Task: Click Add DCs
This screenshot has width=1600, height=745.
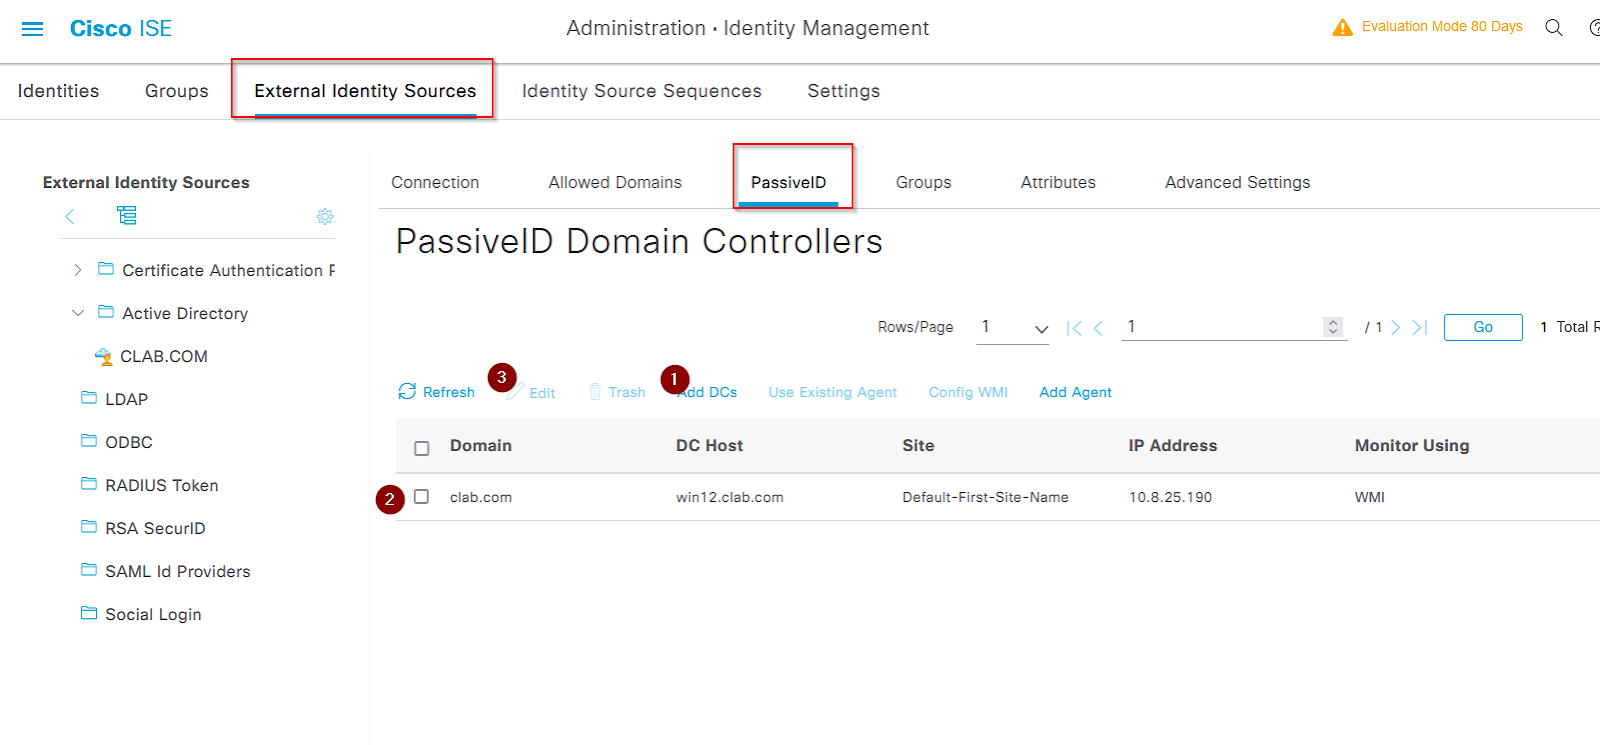Action: (707, 392)
